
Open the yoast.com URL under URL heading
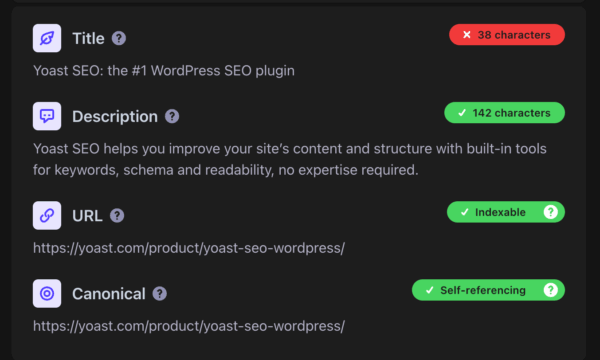click(189, 248)
